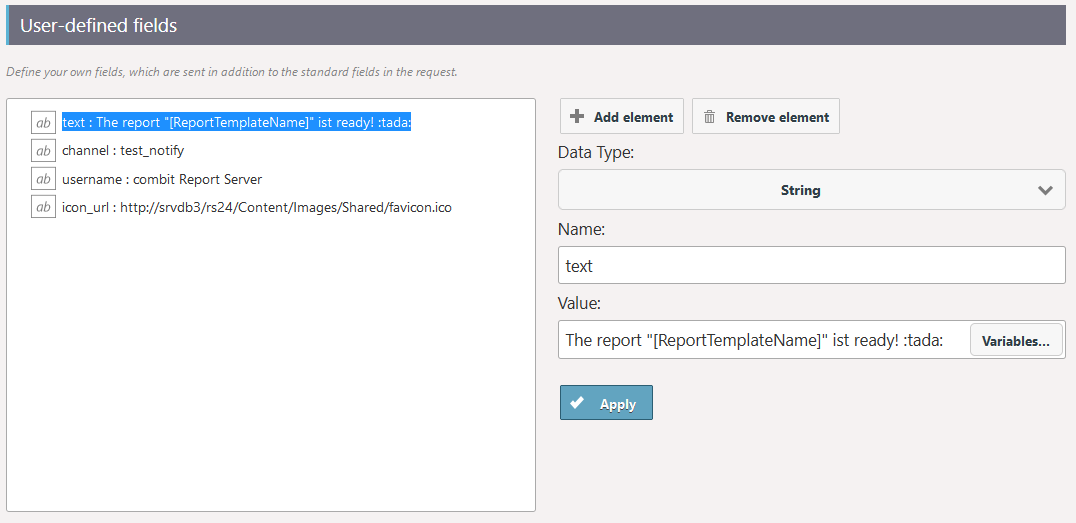Click the ab icon beside channel entry
This screenshot has height=523, width=1076.
(x=43, y=150)
